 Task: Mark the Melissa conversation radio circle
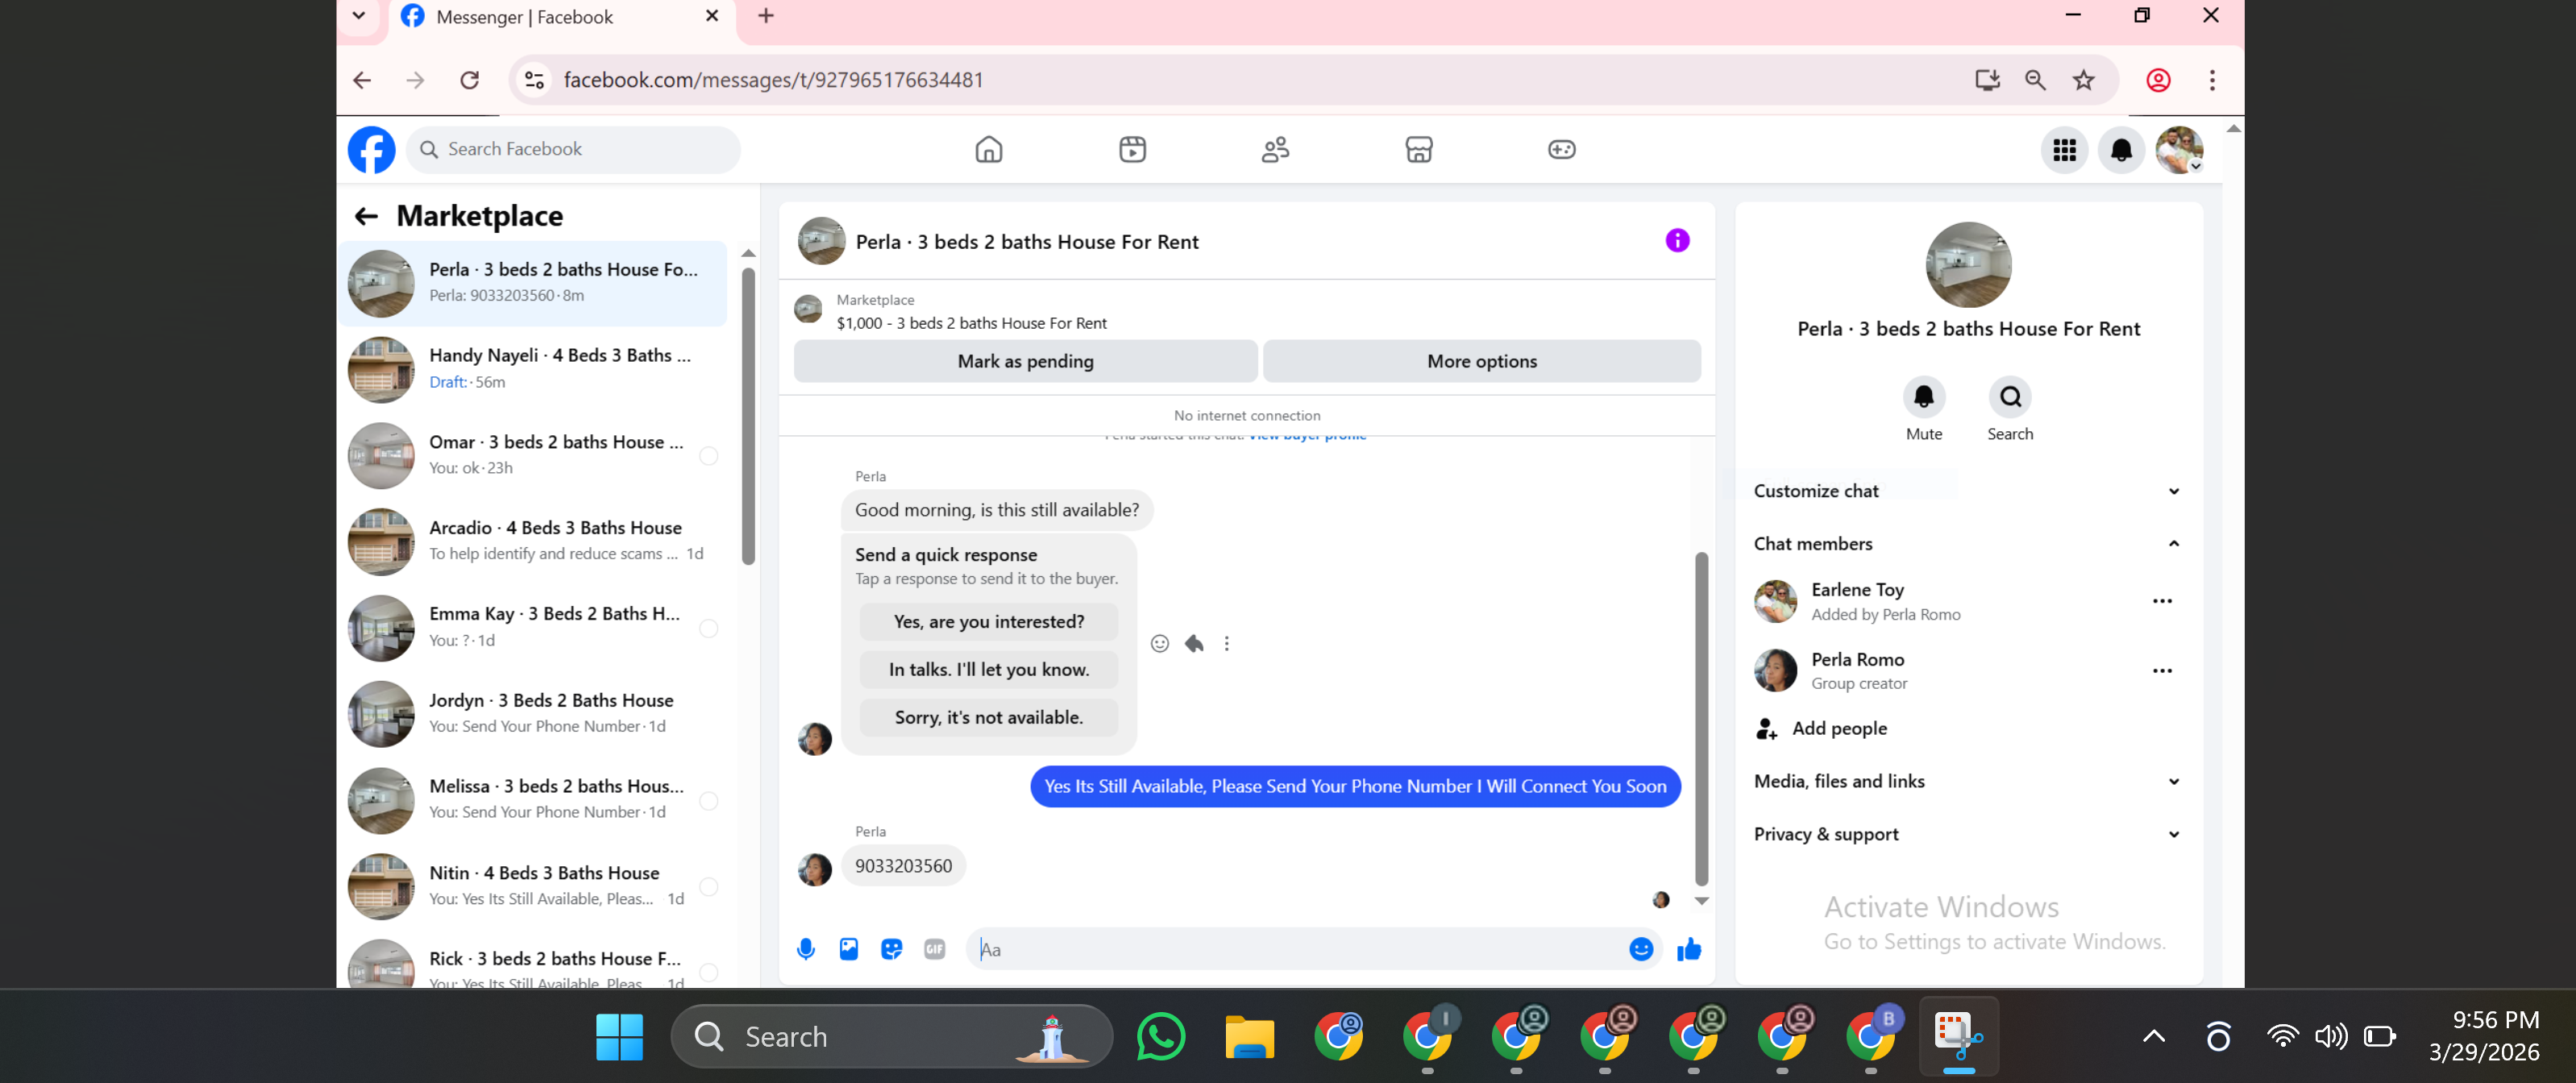click(x=708, y=801)
